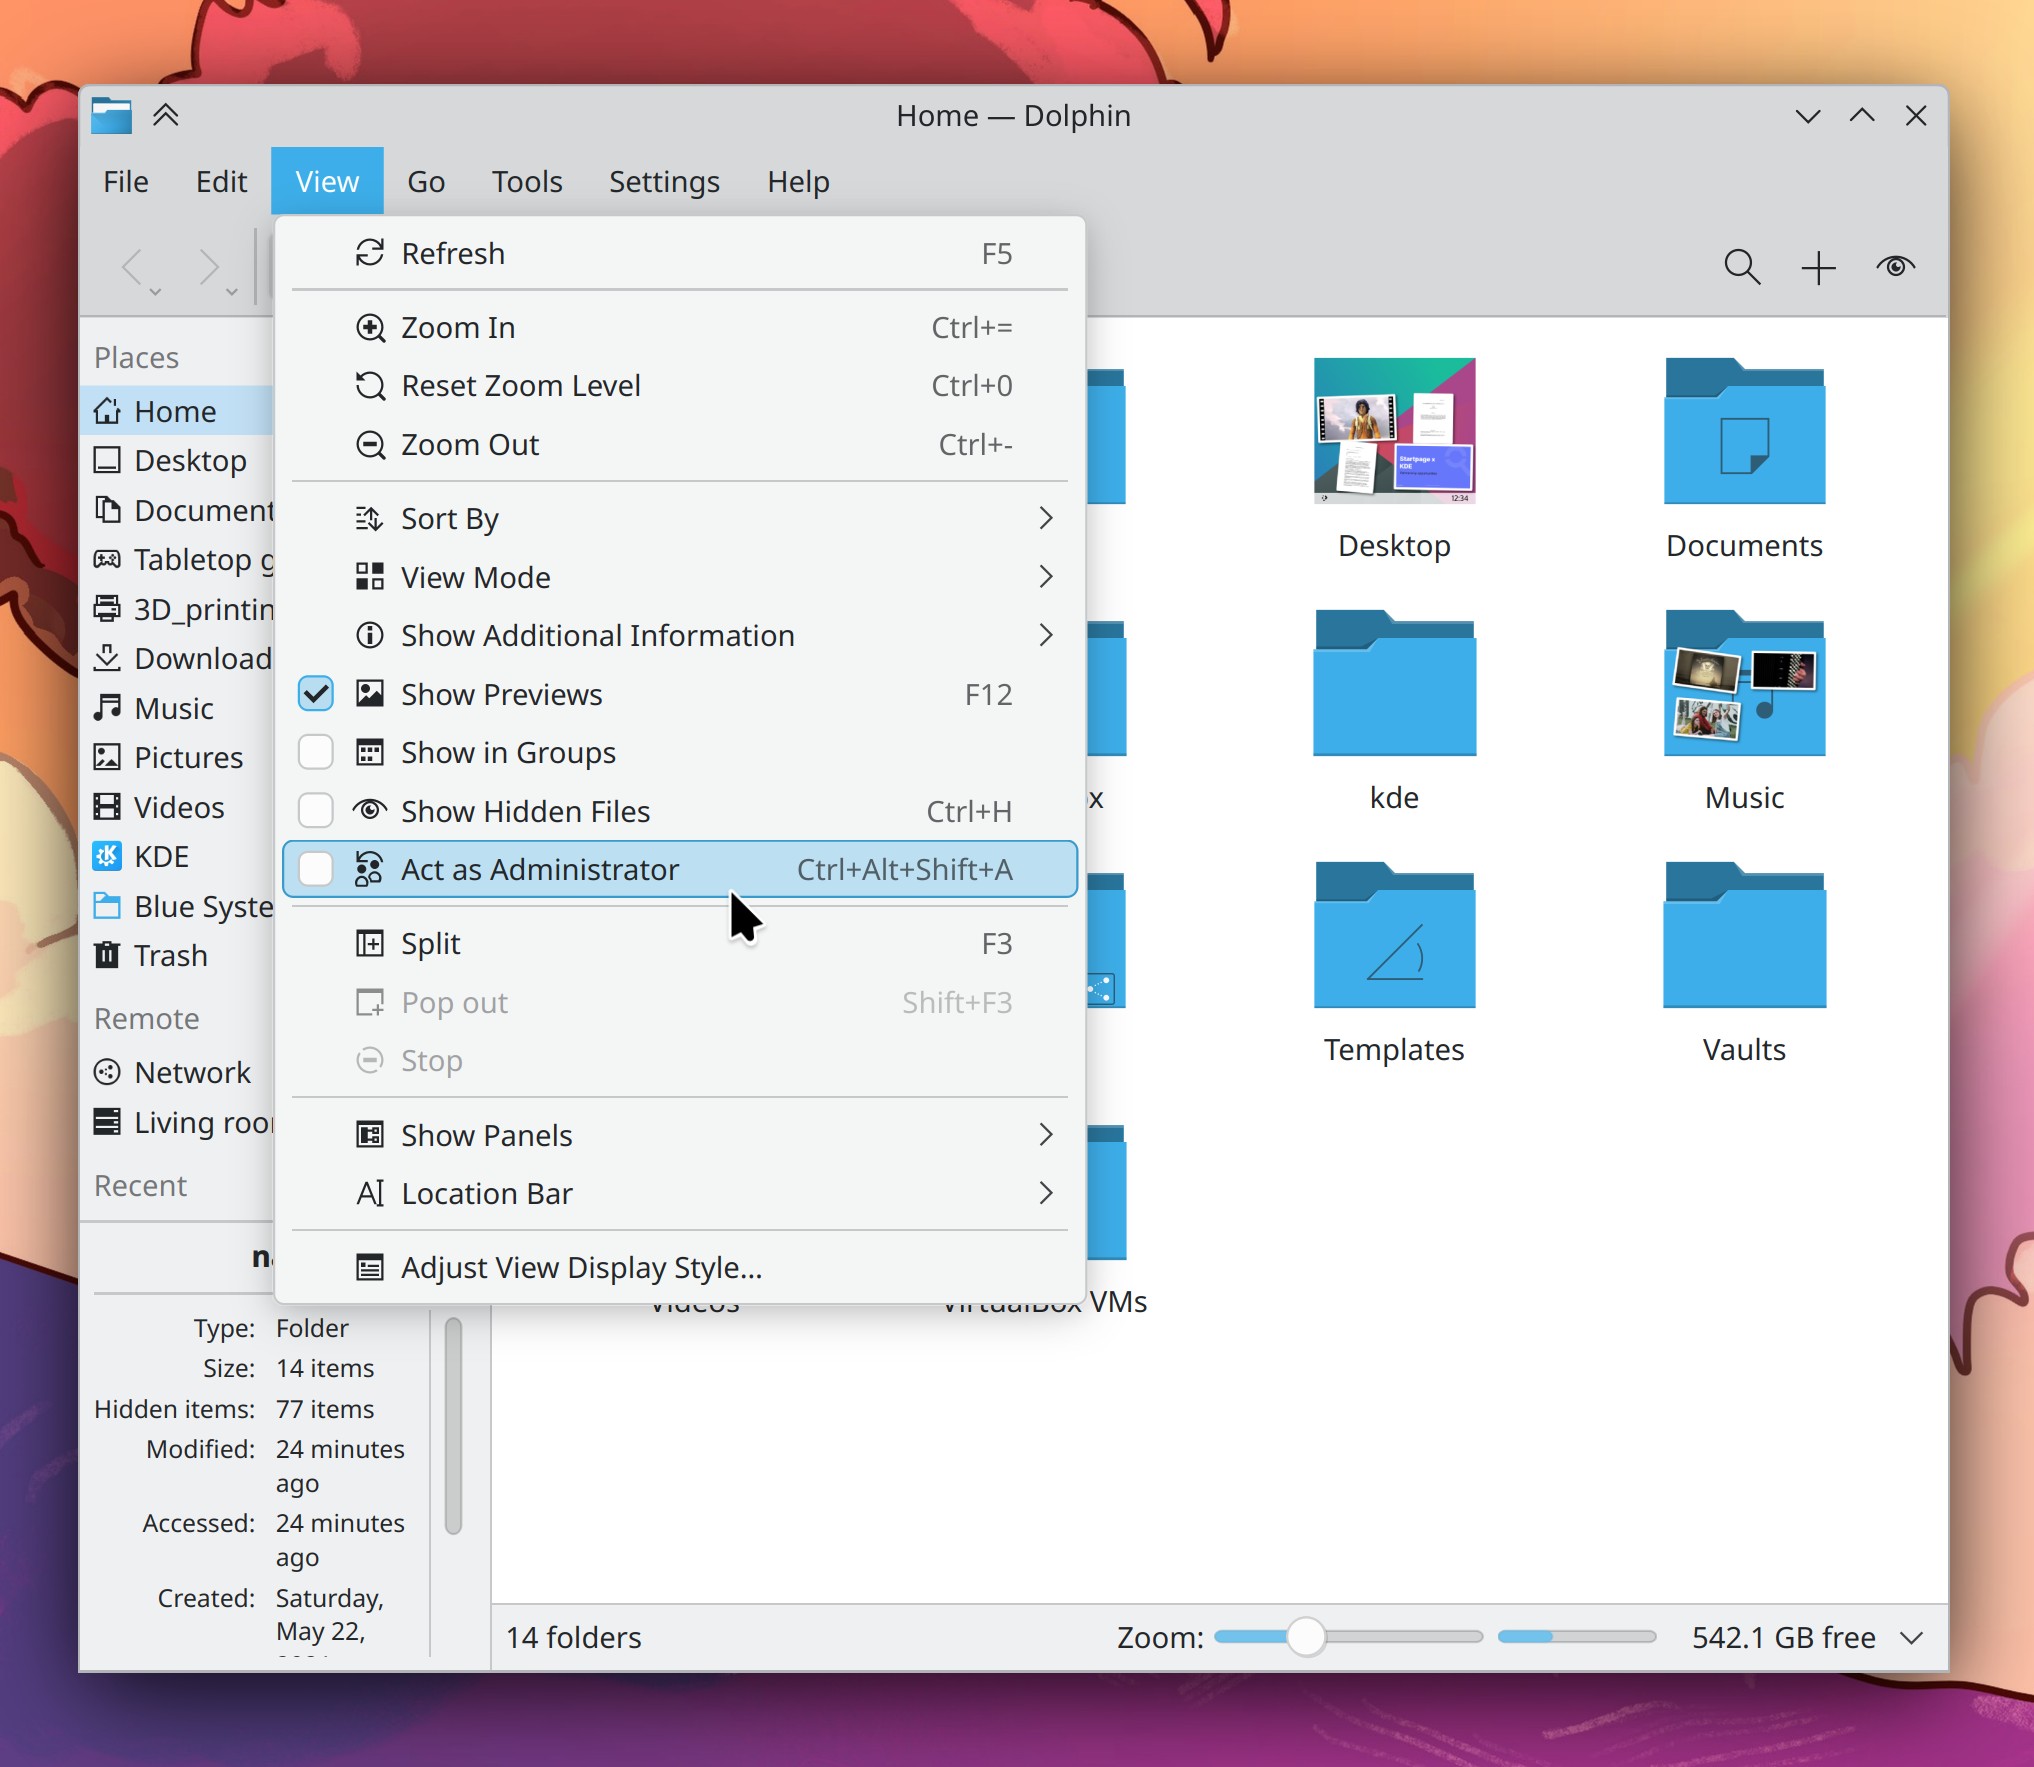2034x1767 pixels.
Task: Adjust the Zoom slider at the bottom
Action: click(x=1307, y=1637)
